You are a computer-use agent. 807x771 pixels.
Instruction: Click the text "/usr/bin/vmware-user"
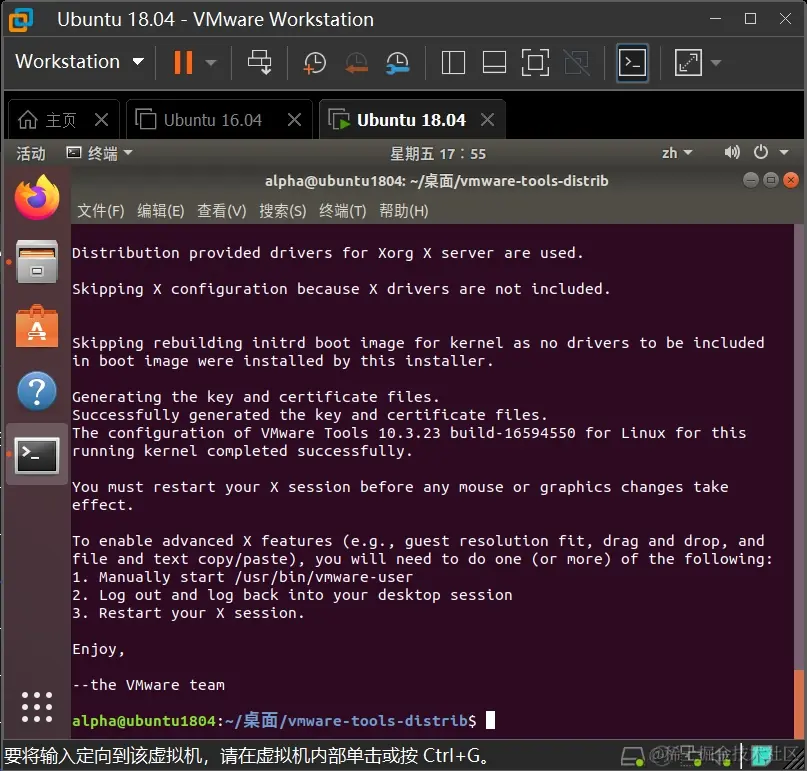pyautogui.click(x=324, y=576)
